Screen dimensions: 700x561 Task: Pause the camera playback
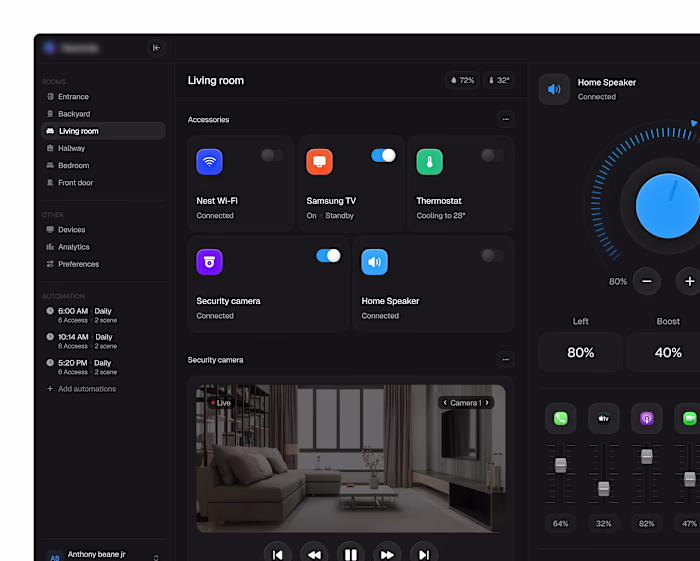pyautogui.click(x=351, y=554)
